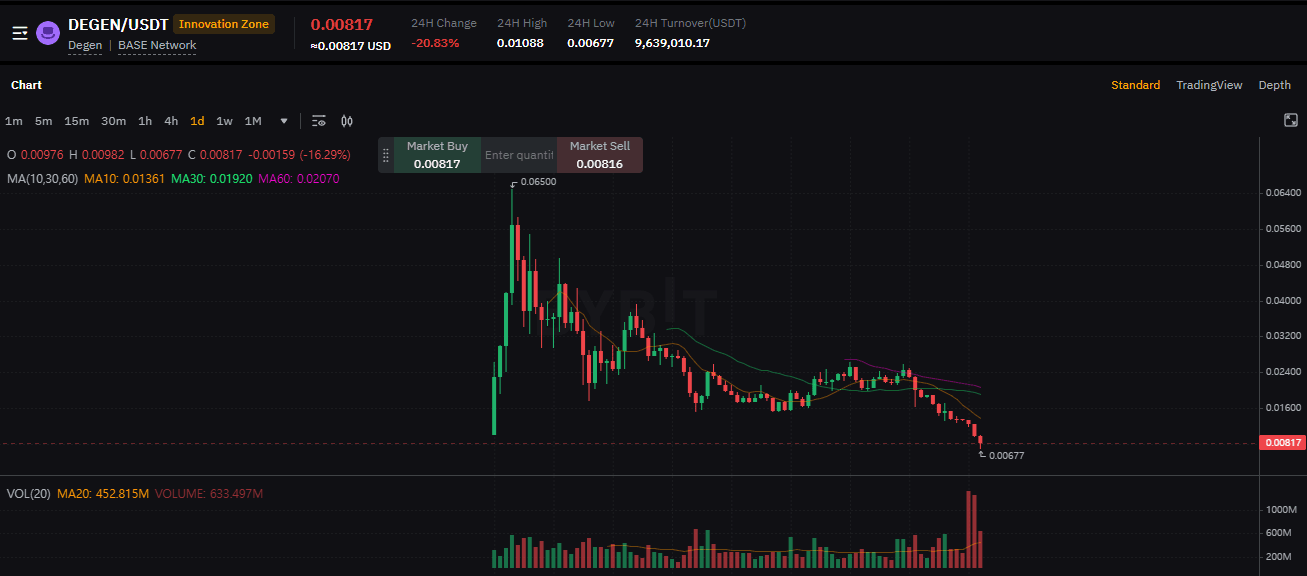1307x576 pixels.
Task: Select the 1w timeframe
Action: coord(224,121)
